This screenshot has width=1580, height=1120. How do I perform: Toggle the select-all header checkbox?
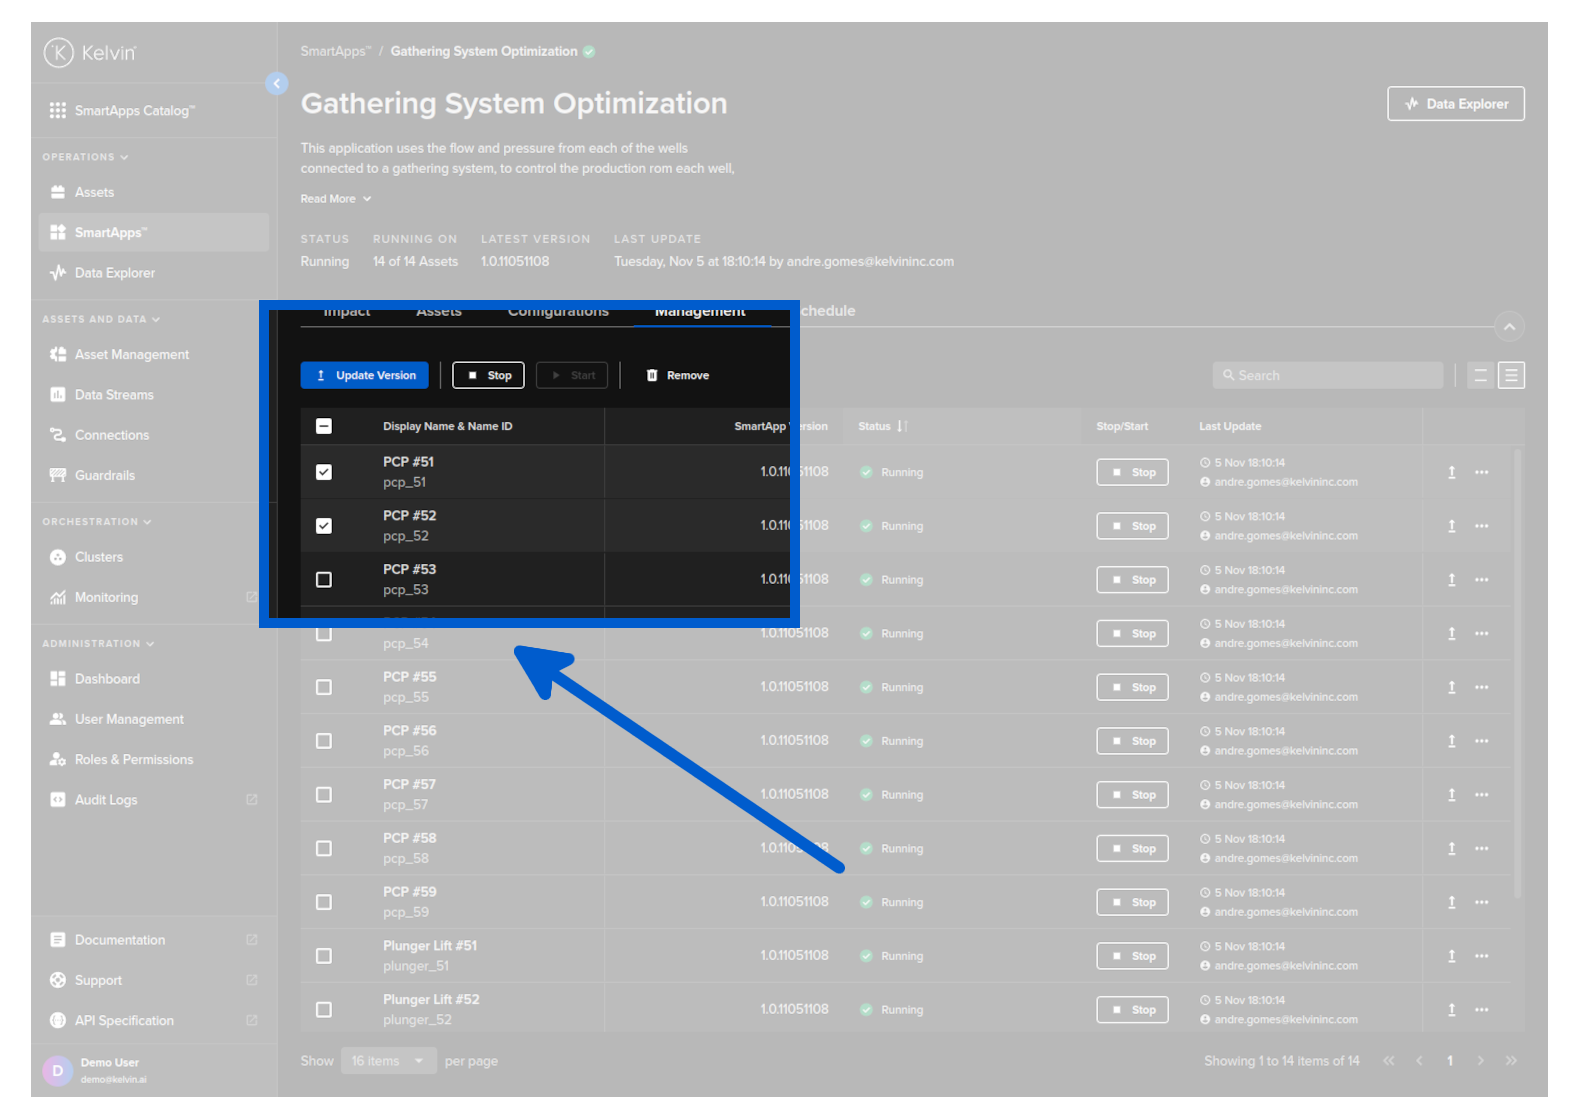[x=324, y=427]
